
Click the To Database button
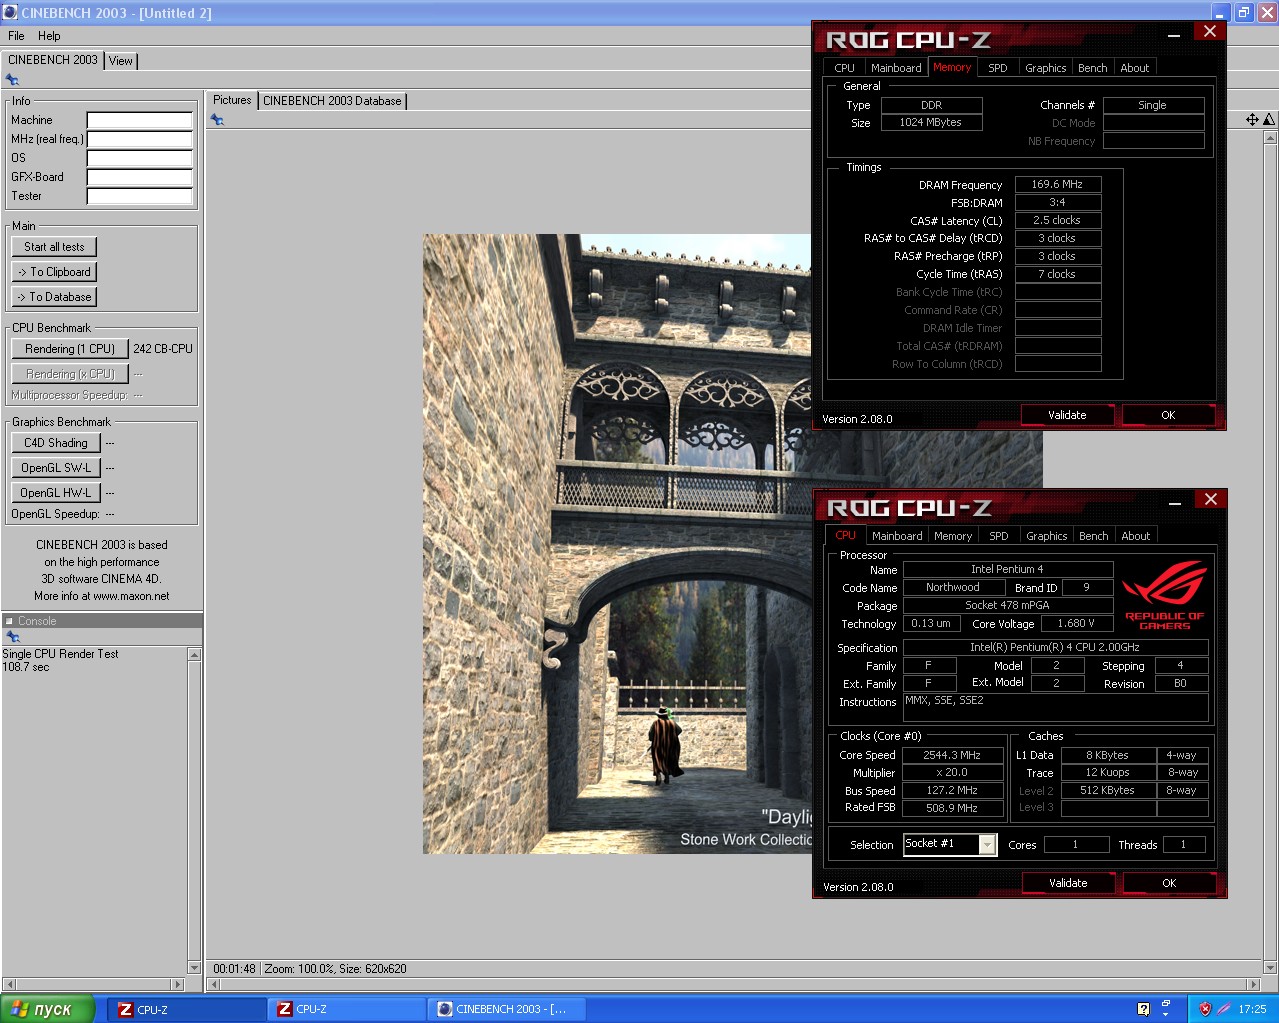(54, 297)
